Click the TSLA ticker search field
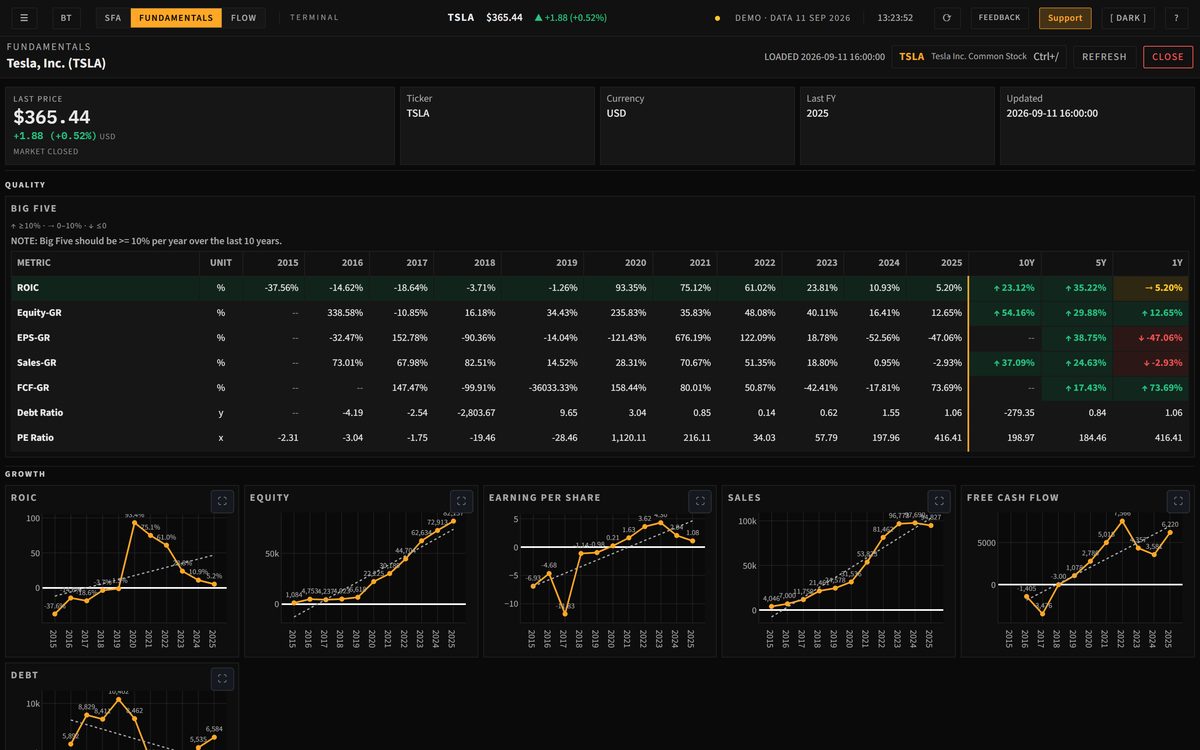1200x750 pixels. pos(979,57)
